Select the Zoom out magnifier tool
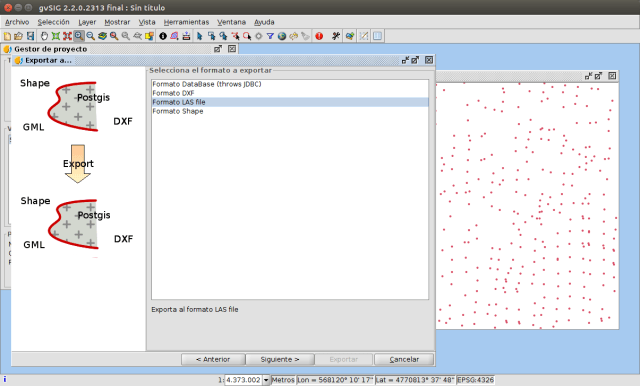This screenshot has height=386, width=640. (91, 36)
